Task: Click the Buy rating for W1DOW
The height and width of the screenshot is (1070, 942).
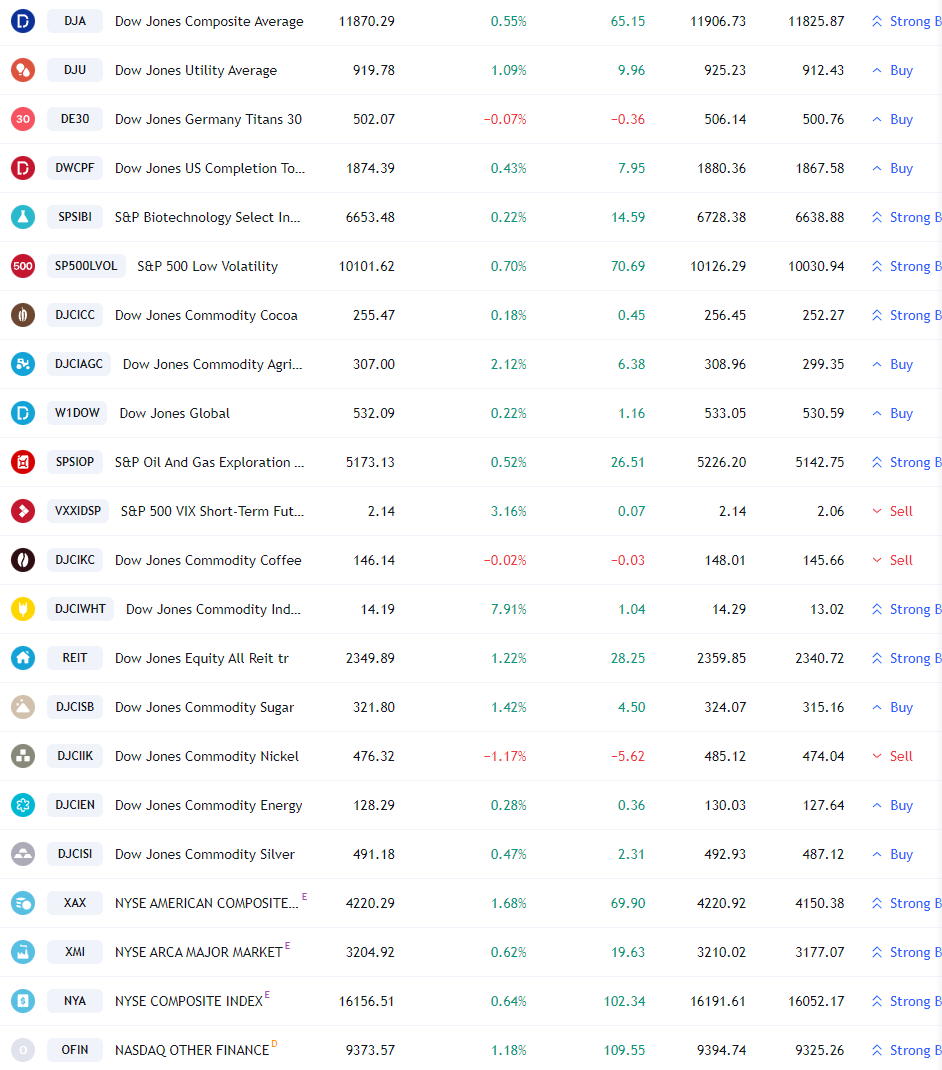Action: coord(893,413)
